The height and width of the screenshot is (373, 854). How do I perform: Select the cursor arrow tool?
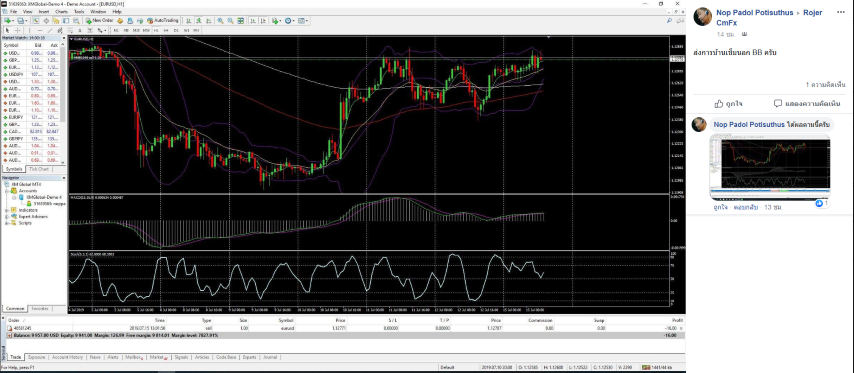[x=7, y=30]
